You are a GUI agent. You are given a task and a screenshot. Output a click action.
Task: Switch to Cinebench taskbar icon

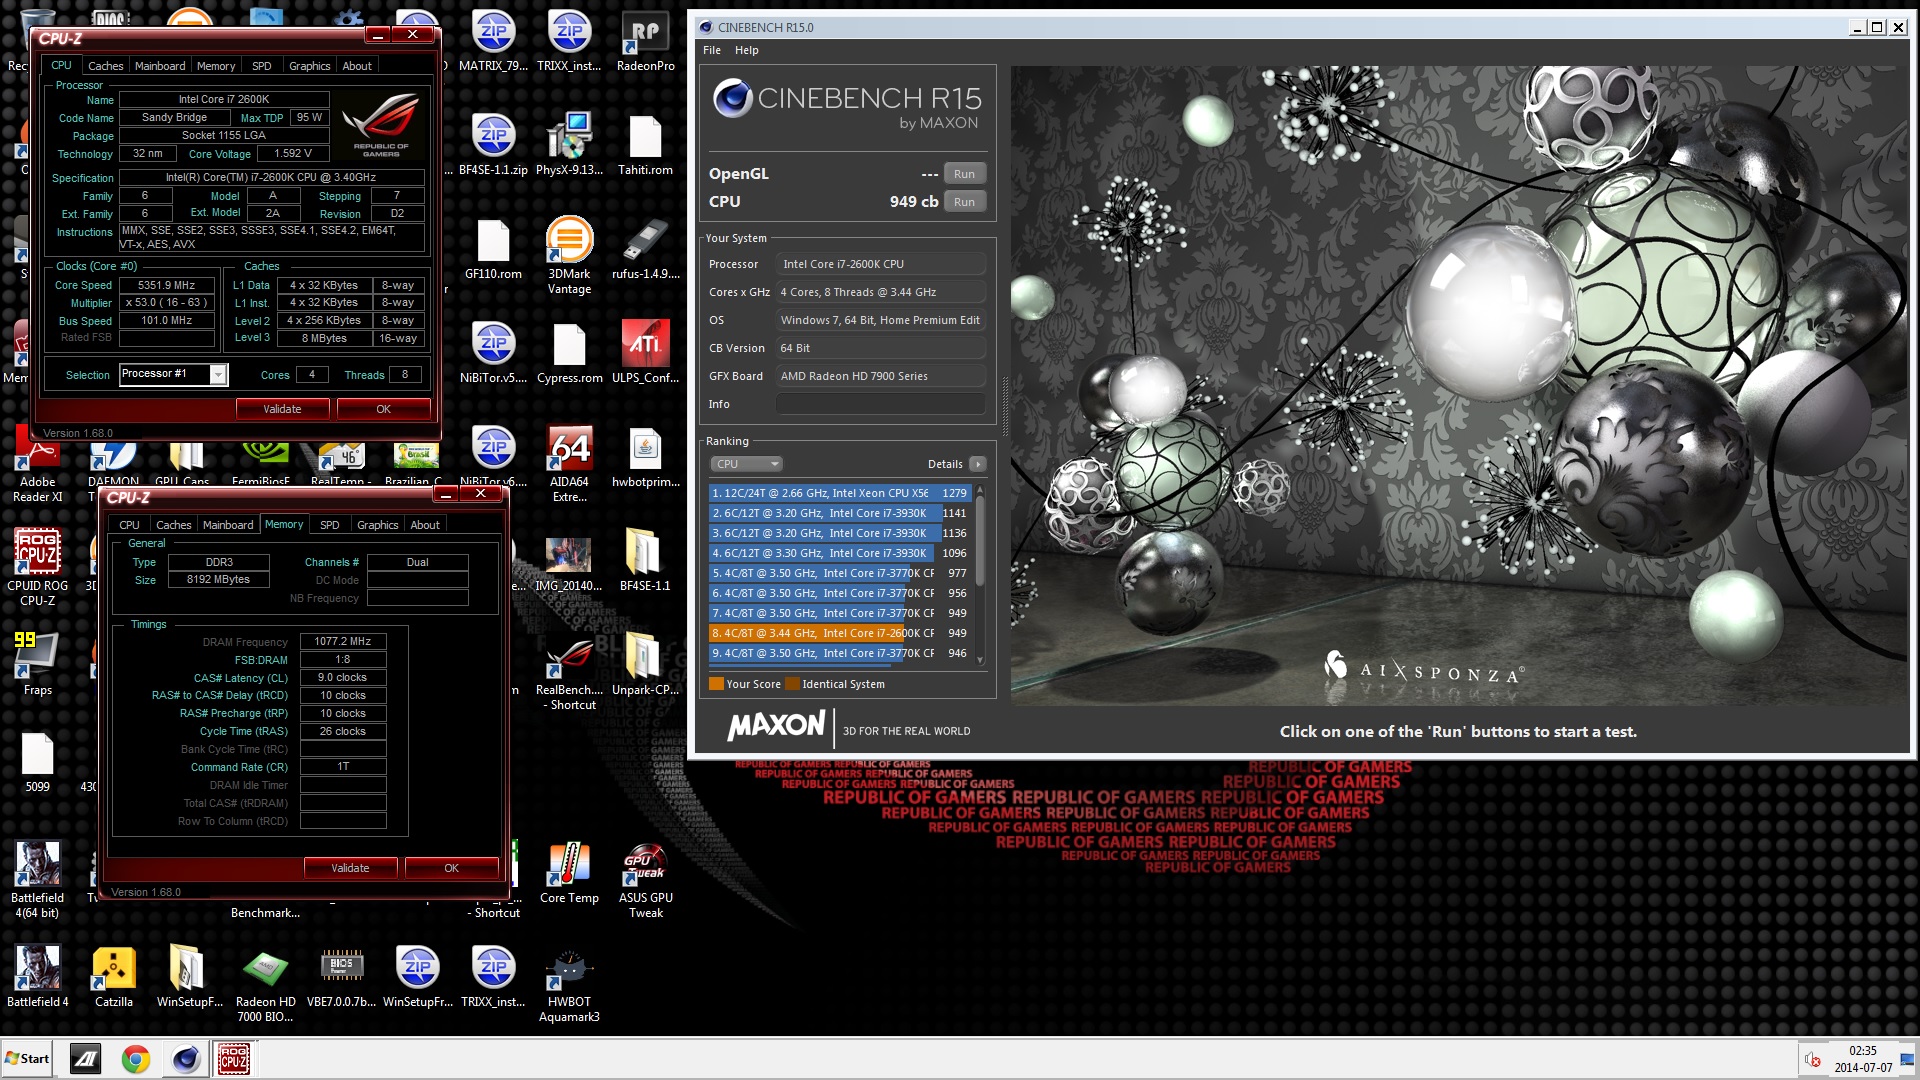coord(185,1059)
